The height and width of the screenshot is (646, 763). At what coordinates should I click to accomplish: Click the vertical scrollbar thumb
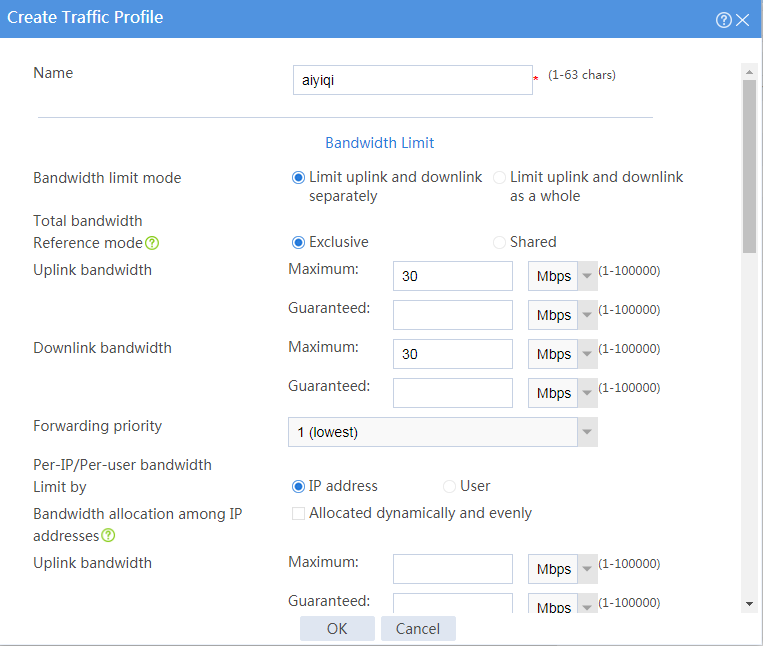[749, 166]
